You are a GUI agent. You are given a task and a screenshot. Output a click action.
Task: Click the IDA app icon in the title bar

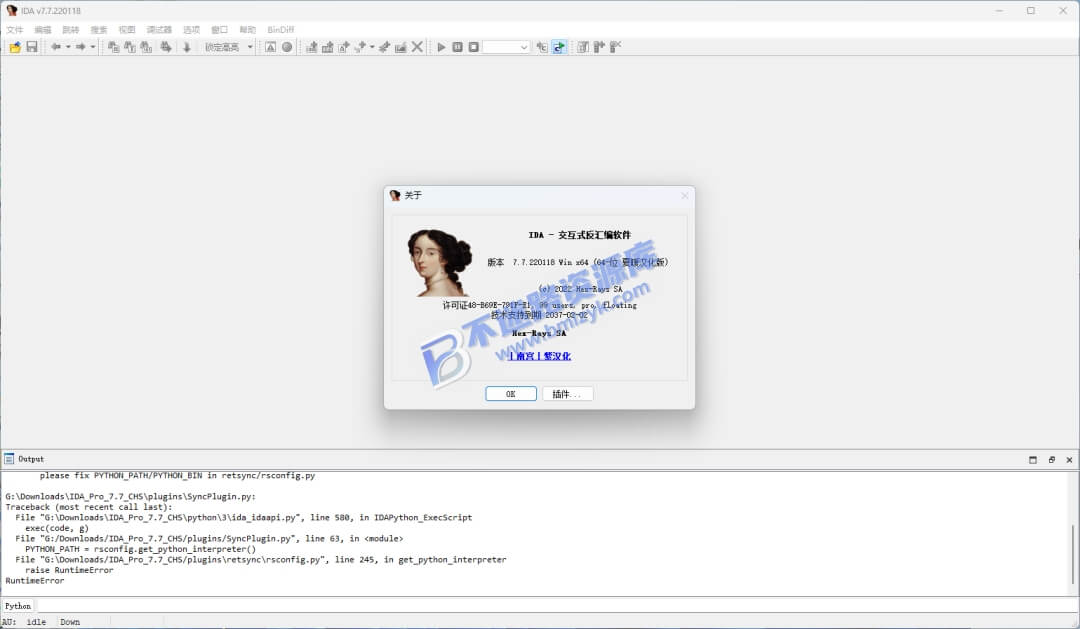[x=11, y=10]
